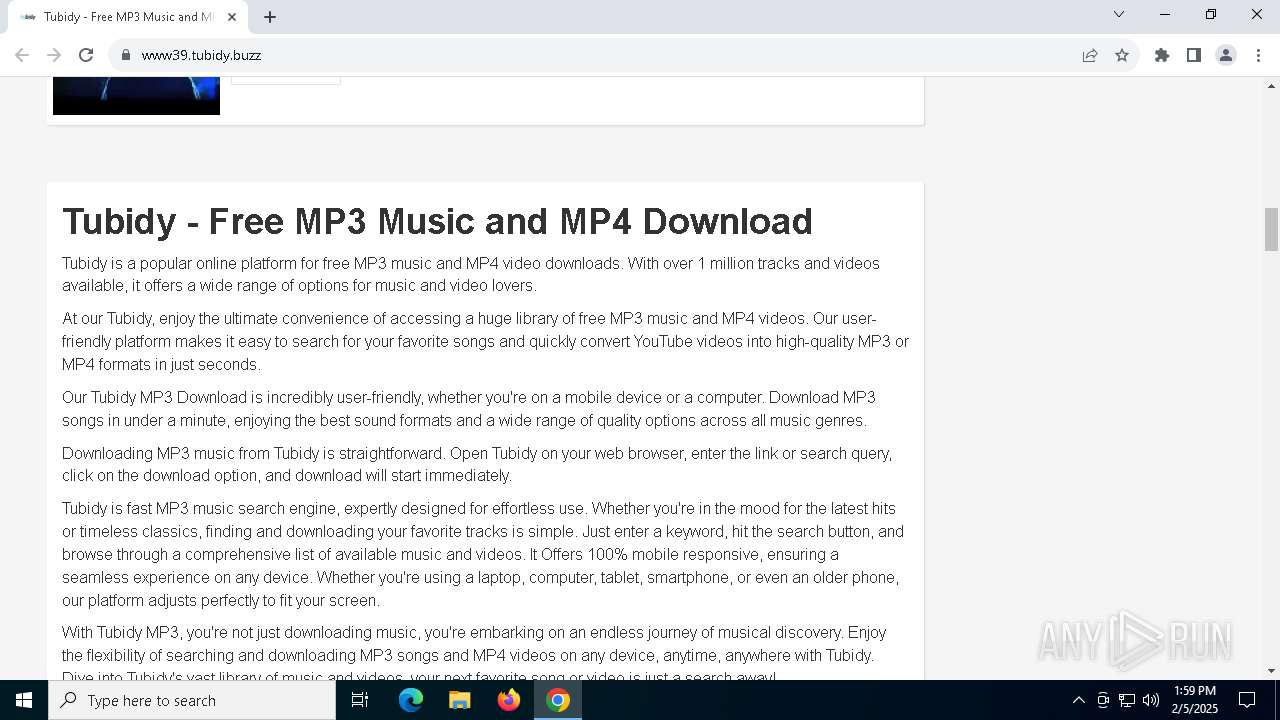
Task: Reload the Tubidy page
Action: coord(86,55)
